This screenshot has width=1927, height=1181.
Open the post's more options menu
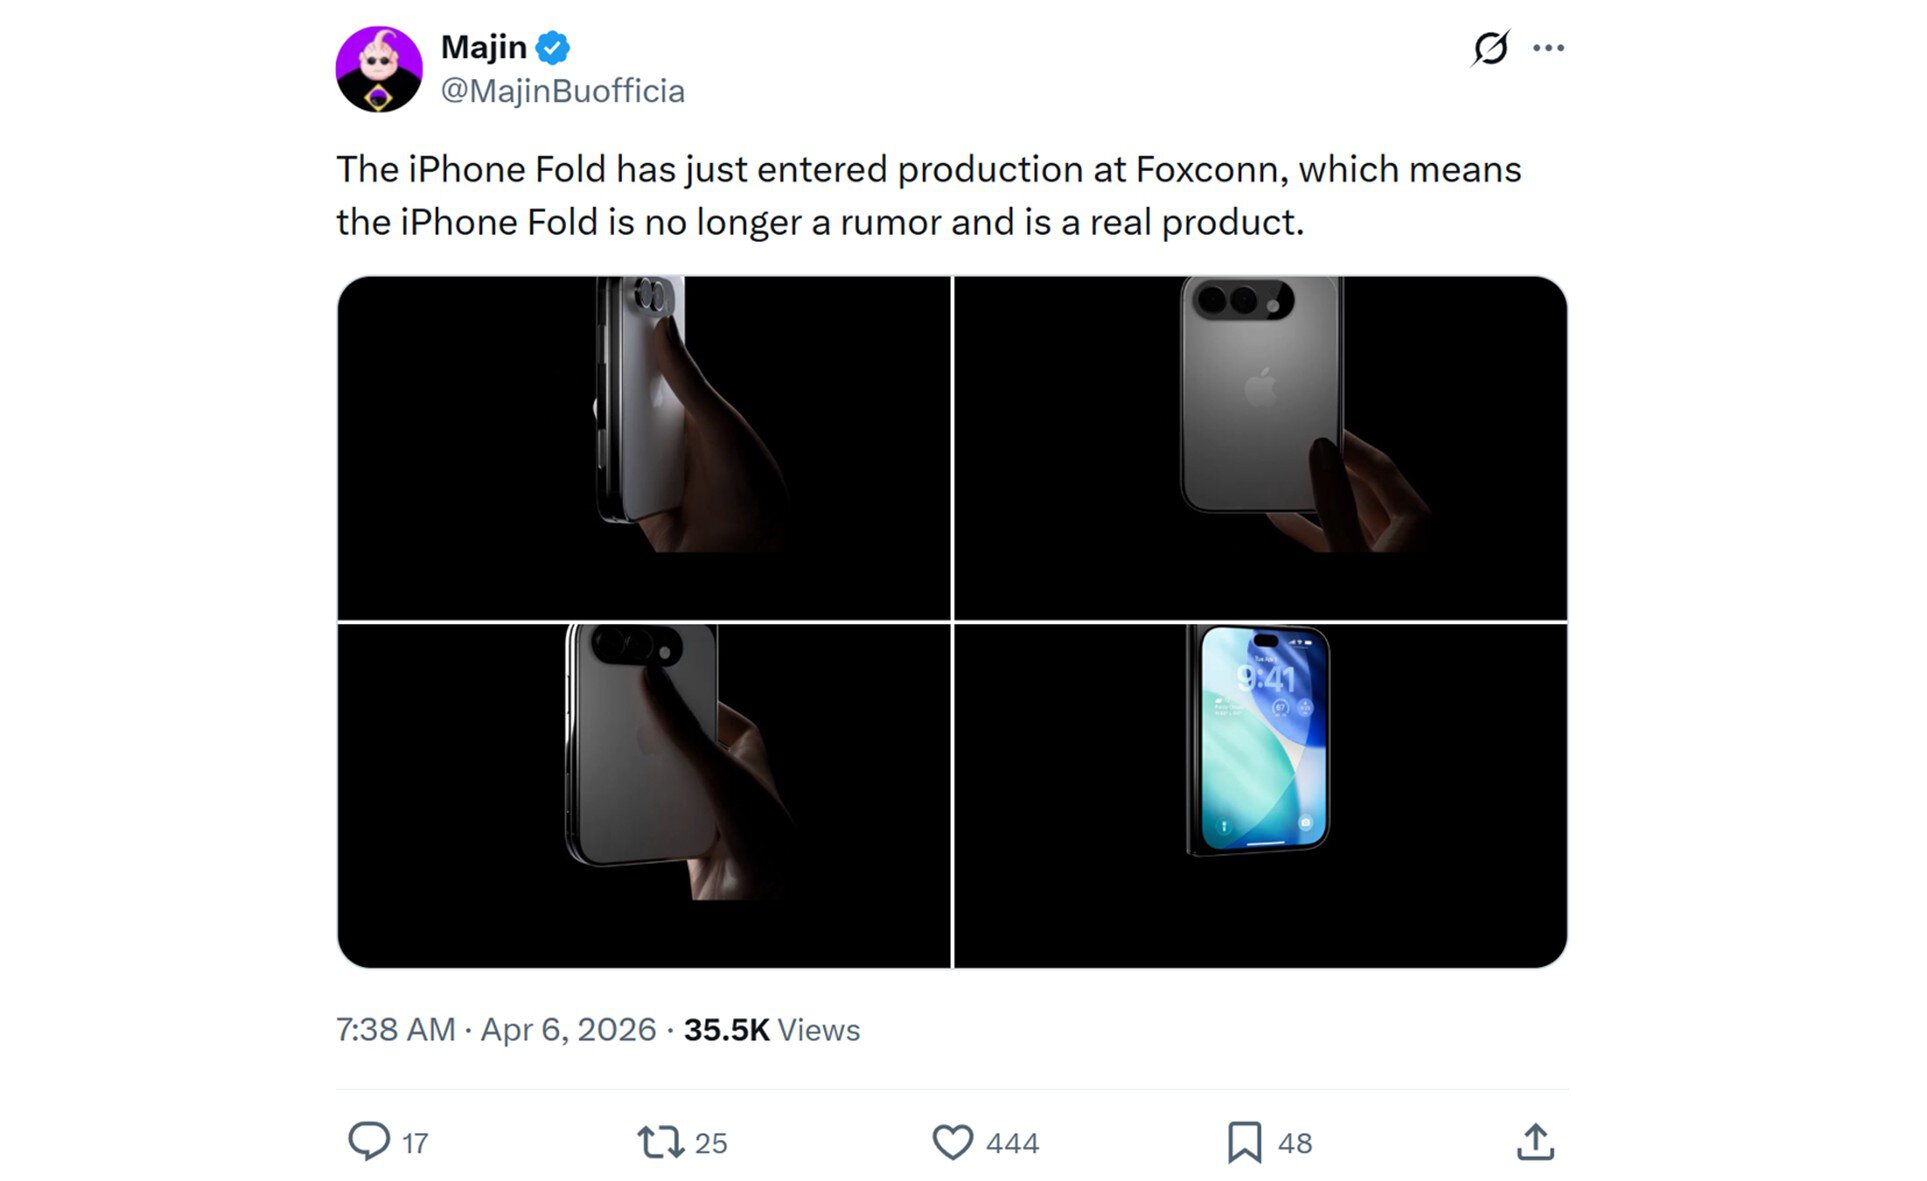(x=1551, y=46)
